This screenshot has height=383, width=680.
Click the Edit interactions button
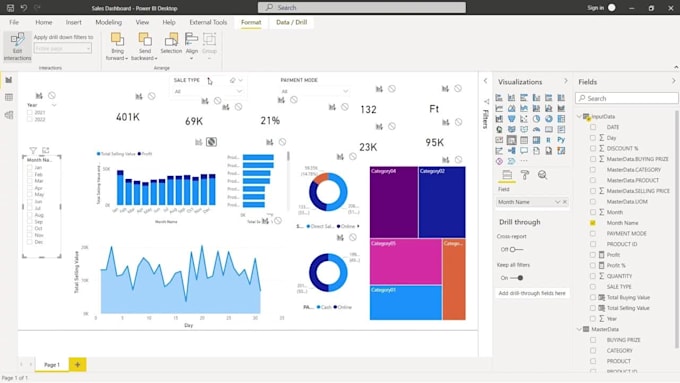click(17, 46)
